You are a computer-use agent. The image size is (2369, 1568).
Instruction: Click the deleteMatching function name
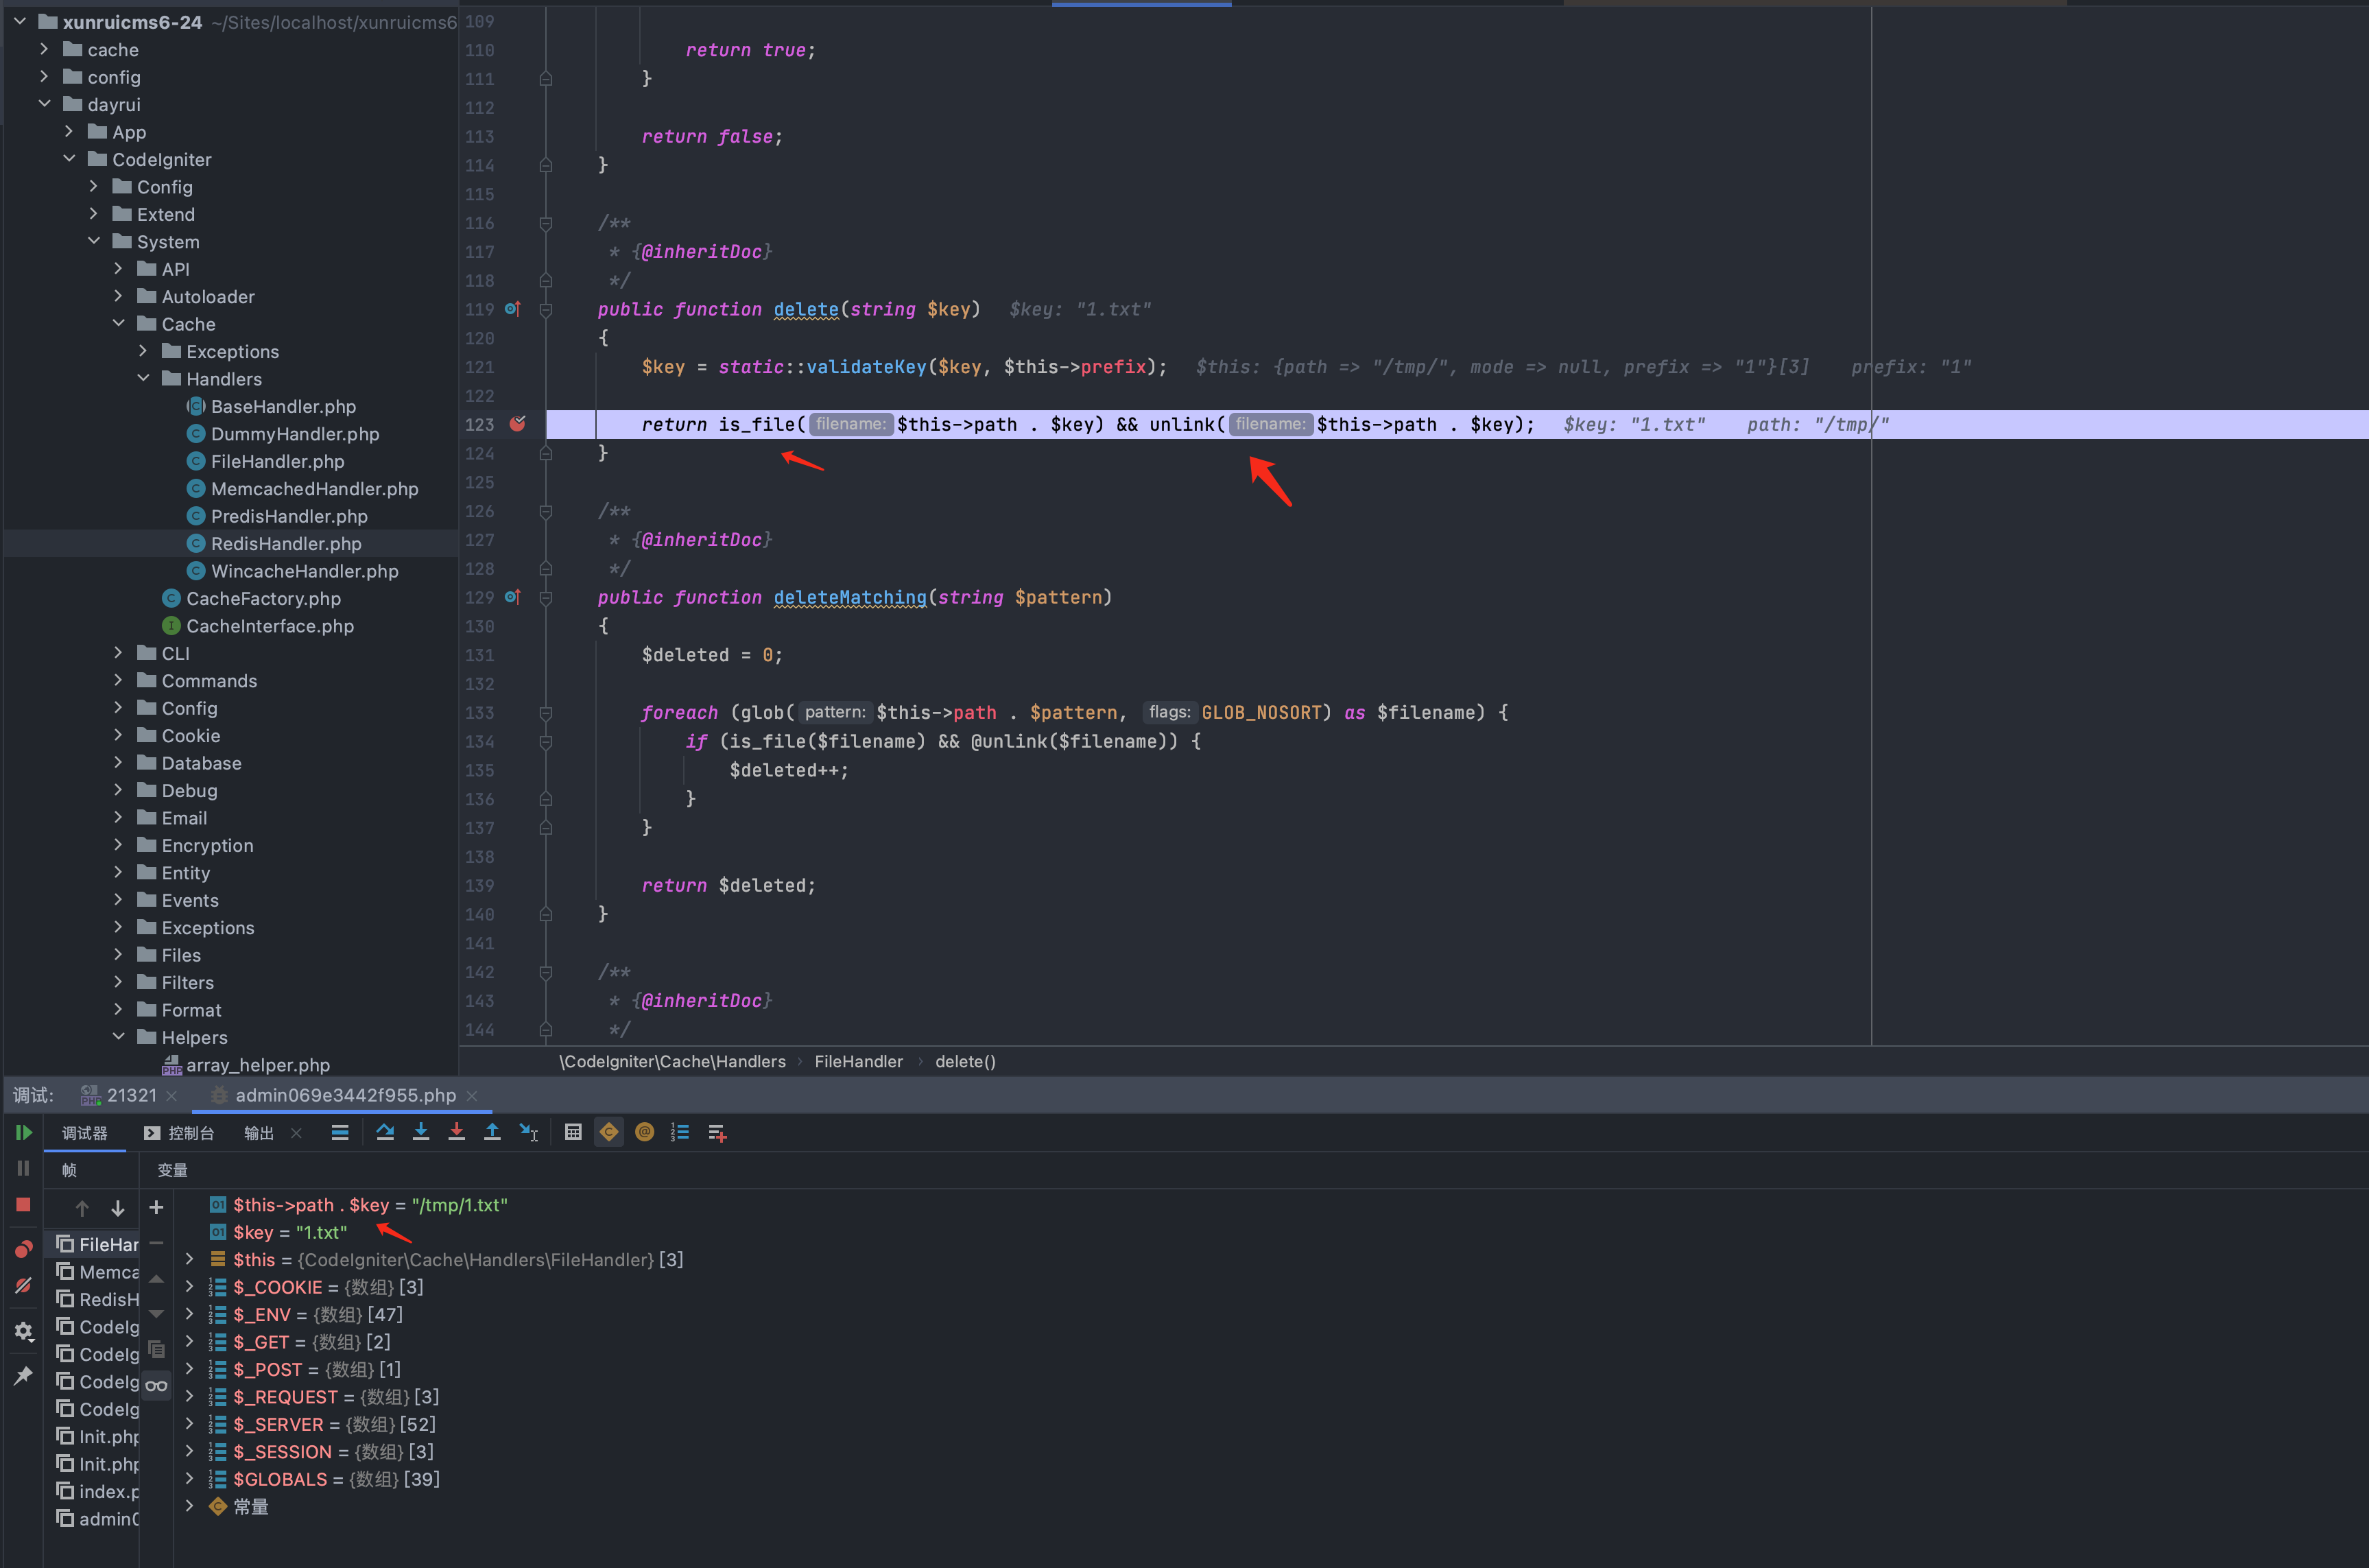coord(850,597)
